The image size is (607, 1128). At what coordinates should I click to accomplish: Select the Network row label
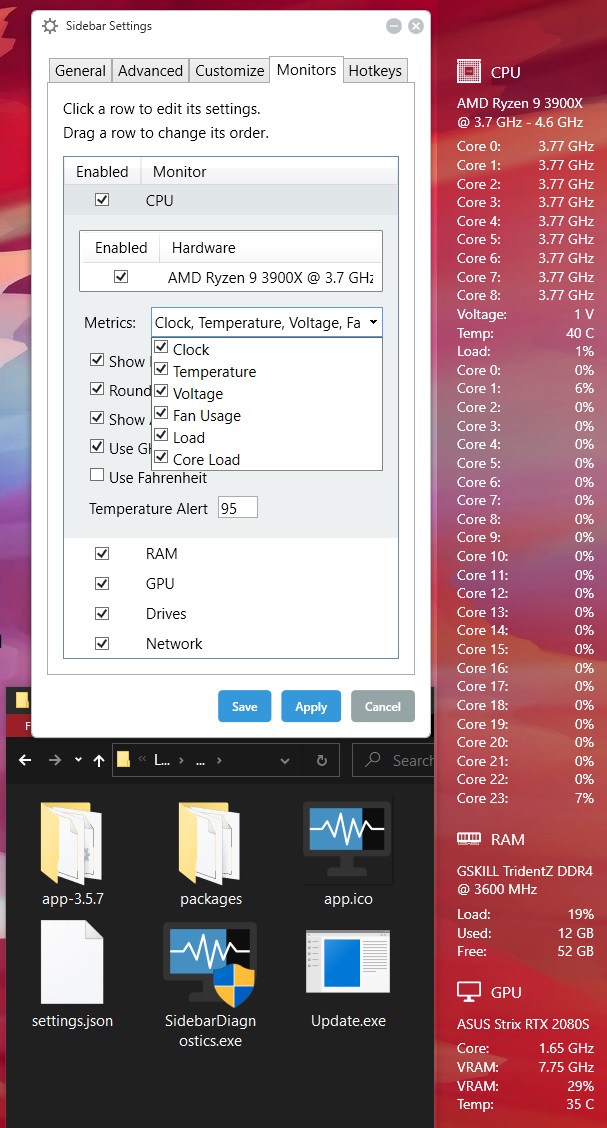point(174,643)
